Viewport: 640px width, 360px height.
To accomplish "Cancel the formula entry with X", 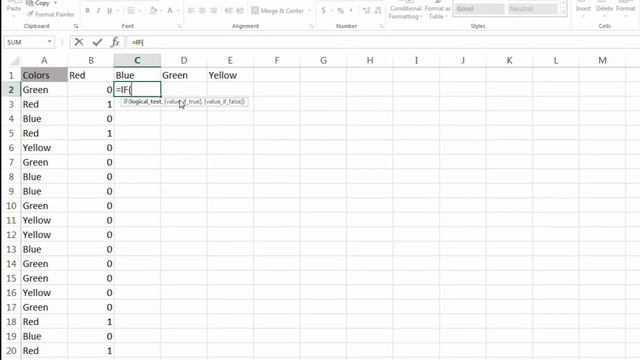I will [x=79, y=42].
